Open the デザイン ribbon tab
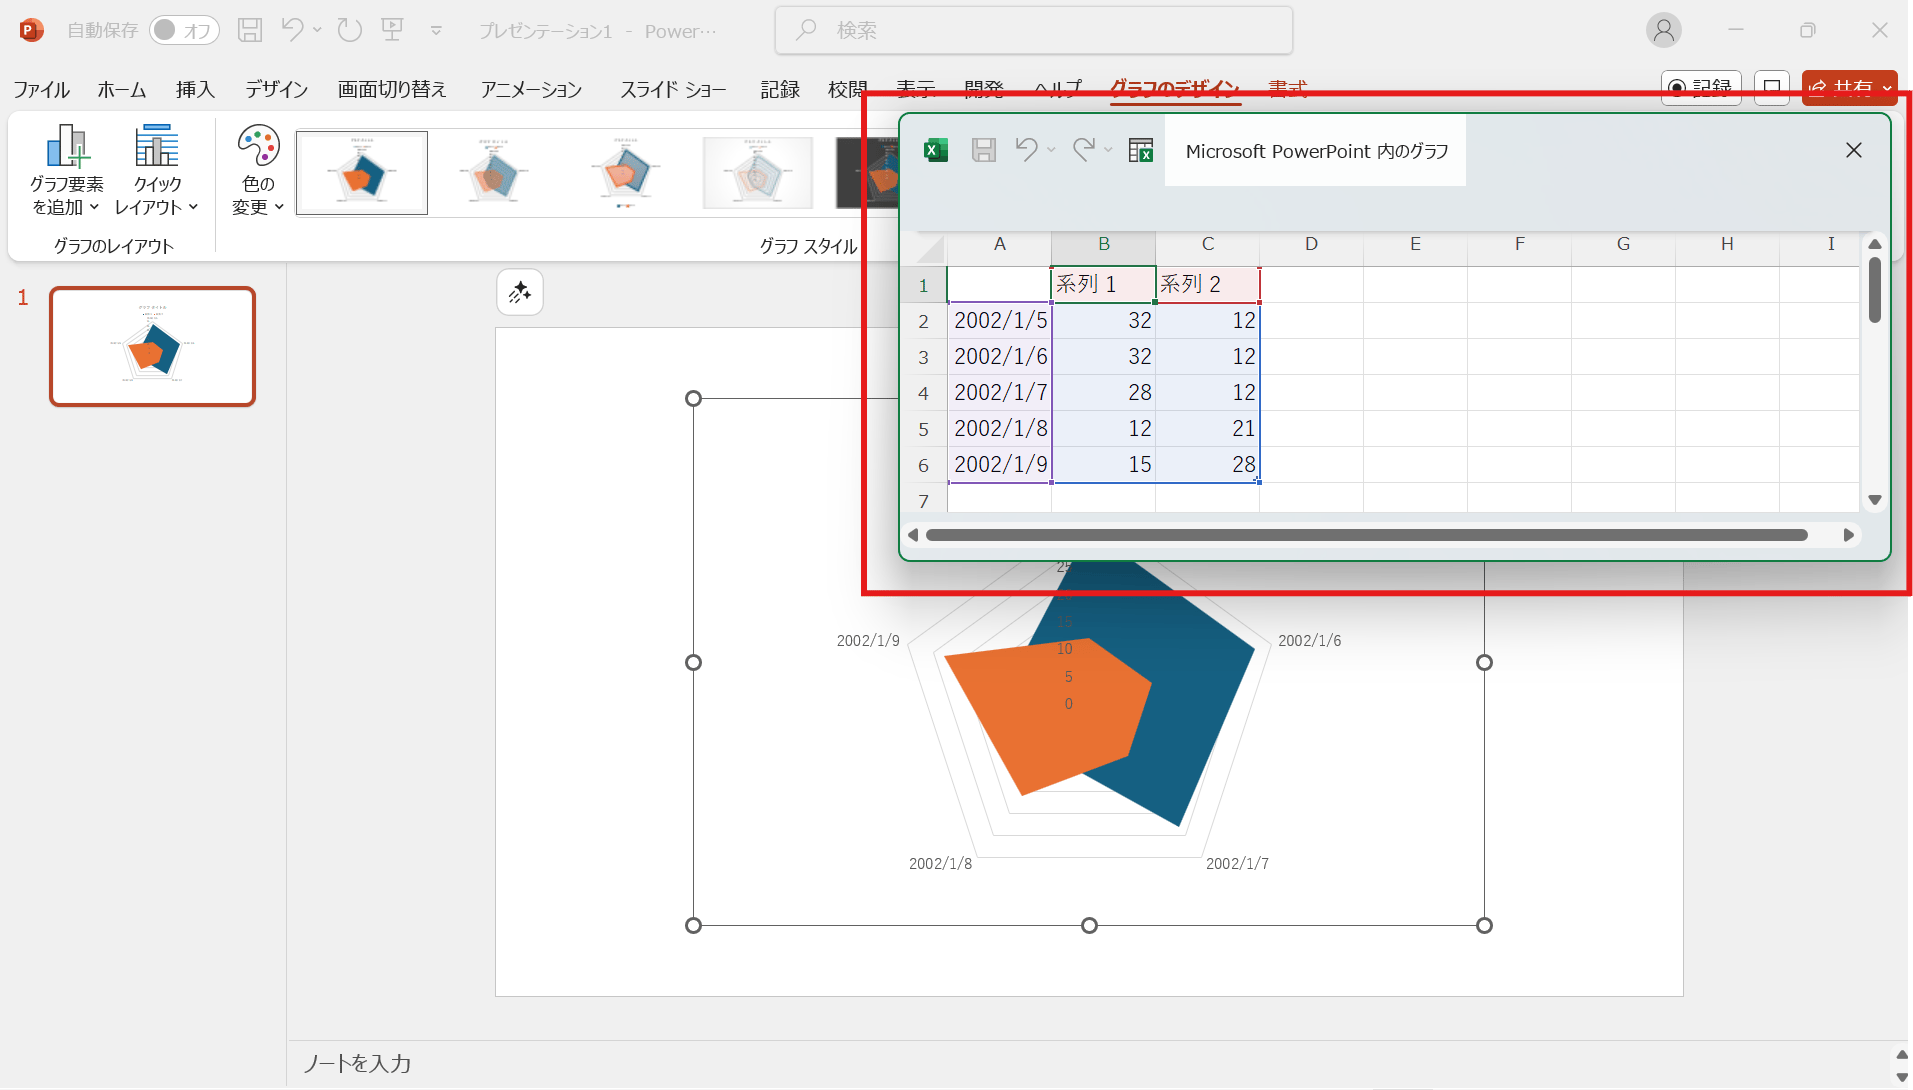 [276, 90]
